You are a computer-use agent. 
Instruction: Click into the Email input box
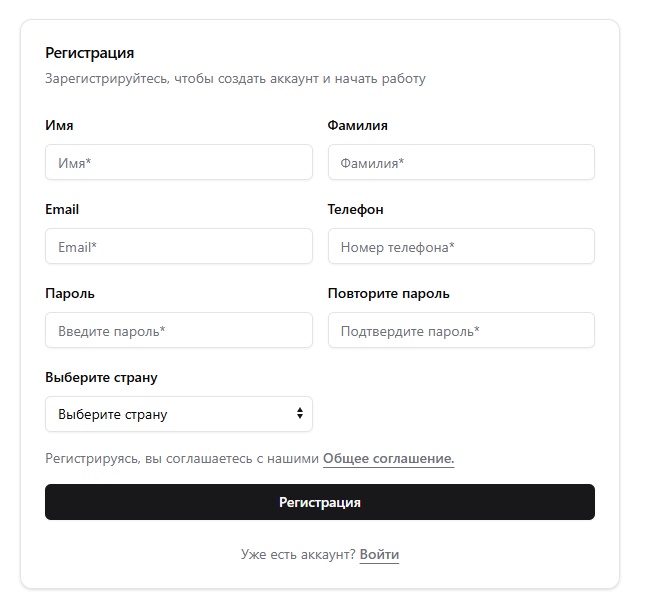pos(178,247)
